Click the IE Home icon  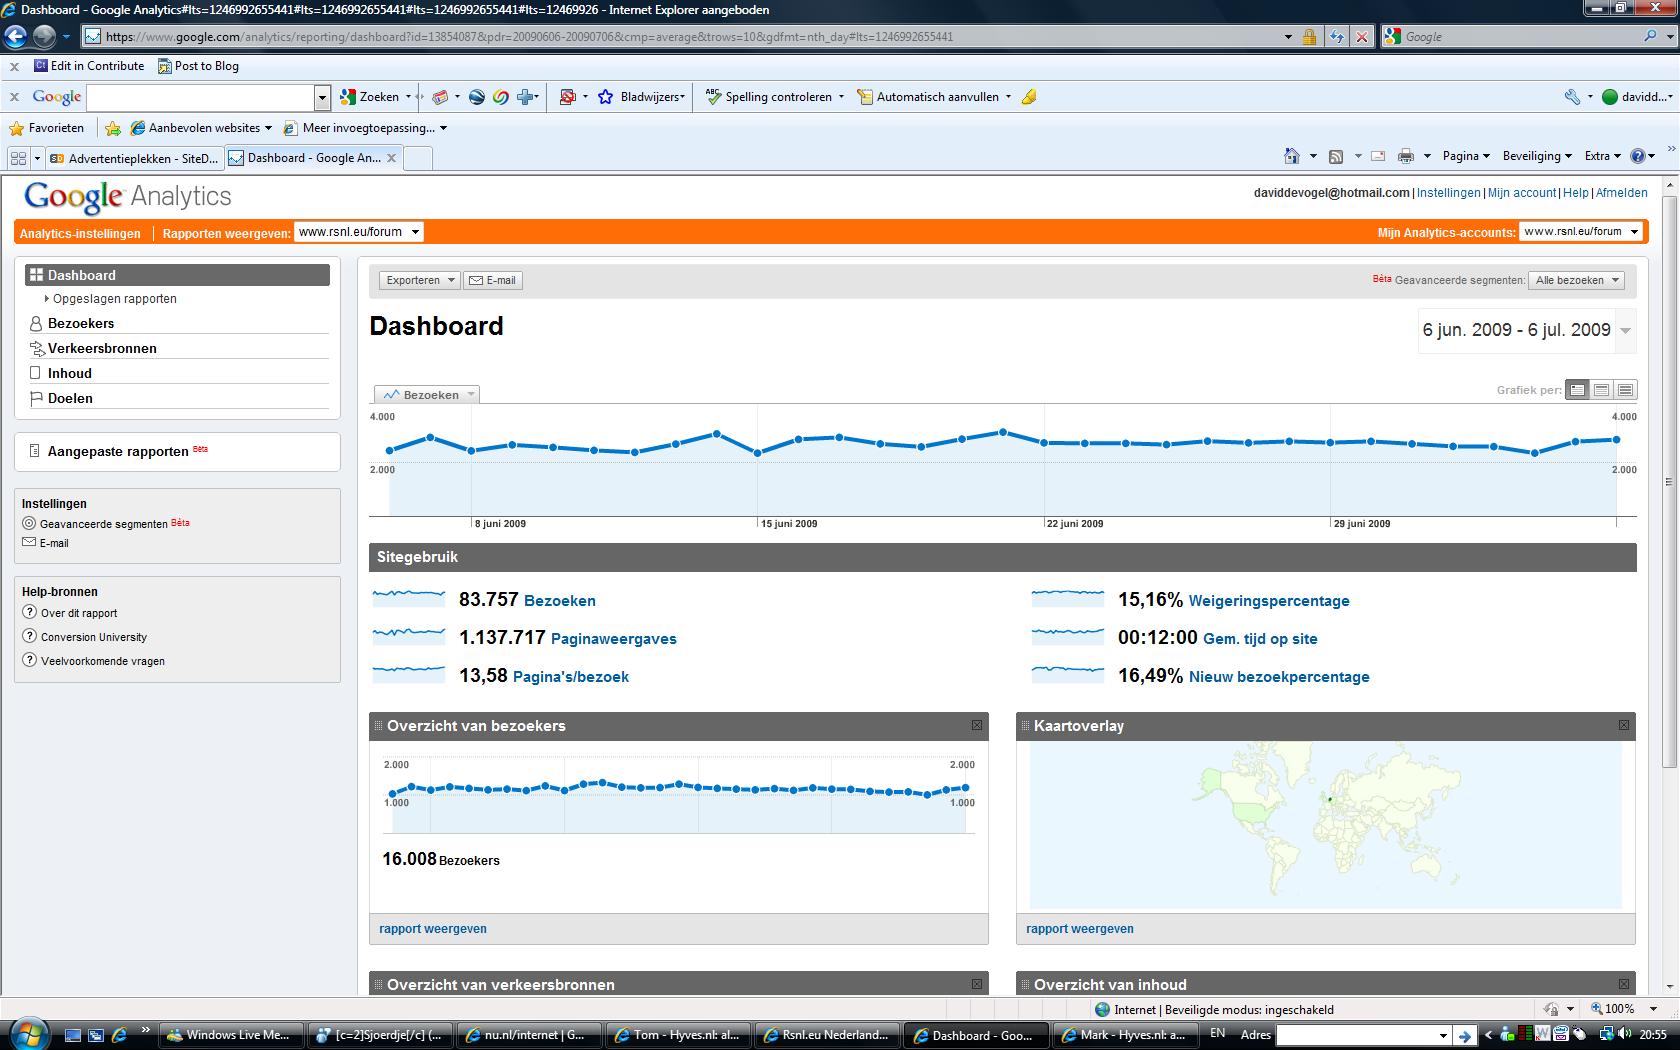[1292, 156]
